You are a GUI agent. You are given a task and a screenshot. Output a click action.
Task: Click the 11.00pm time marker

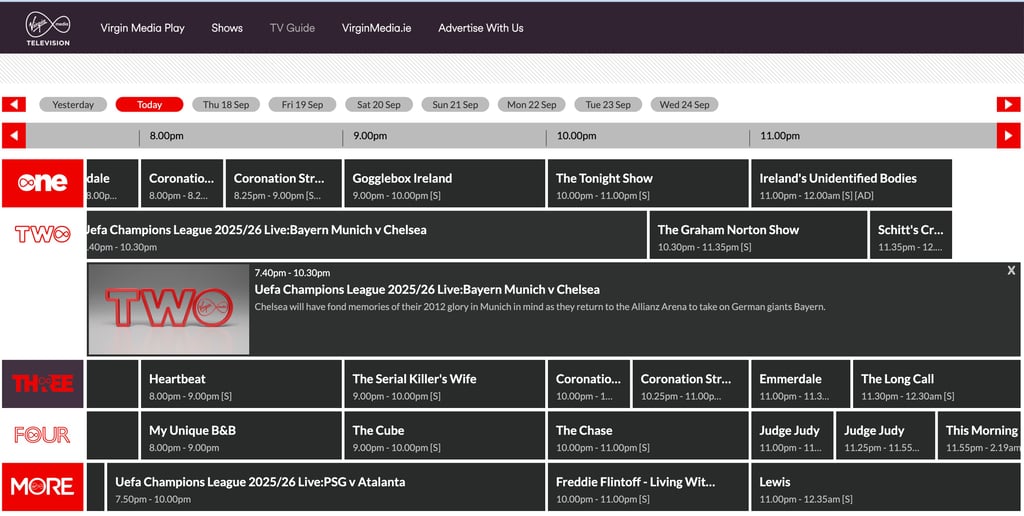(x=780, y=136)
